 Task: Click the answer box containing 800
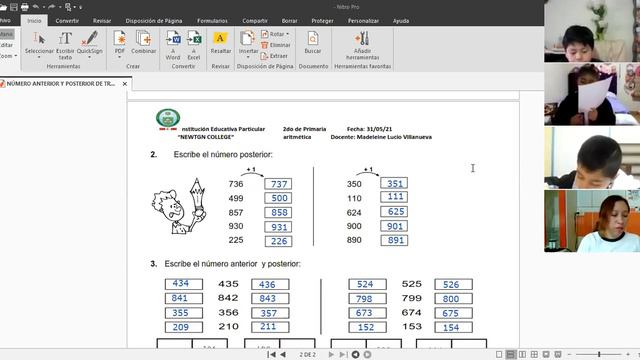click(x=453, y=298)
